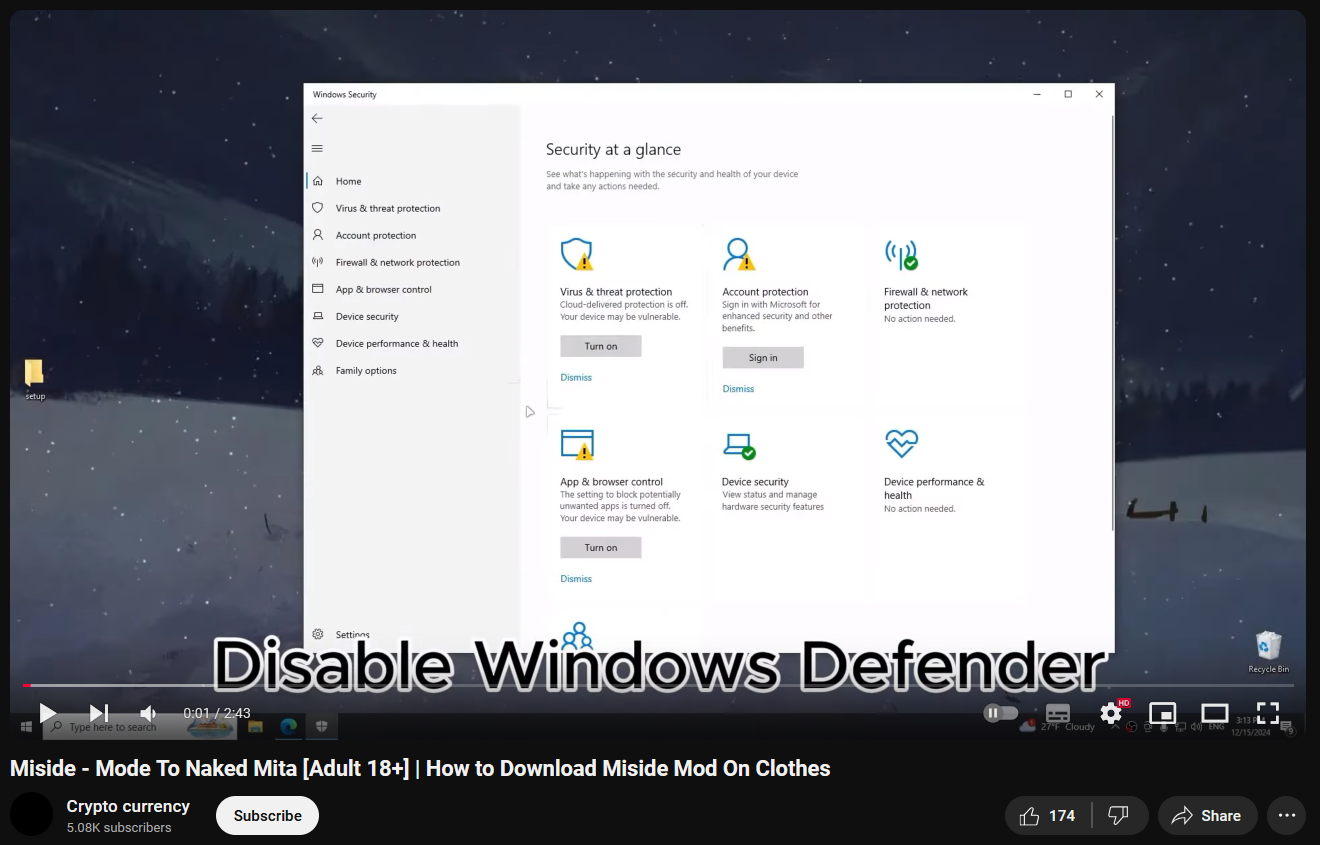
Task: Dislike the video
Action: [1120, 816]
